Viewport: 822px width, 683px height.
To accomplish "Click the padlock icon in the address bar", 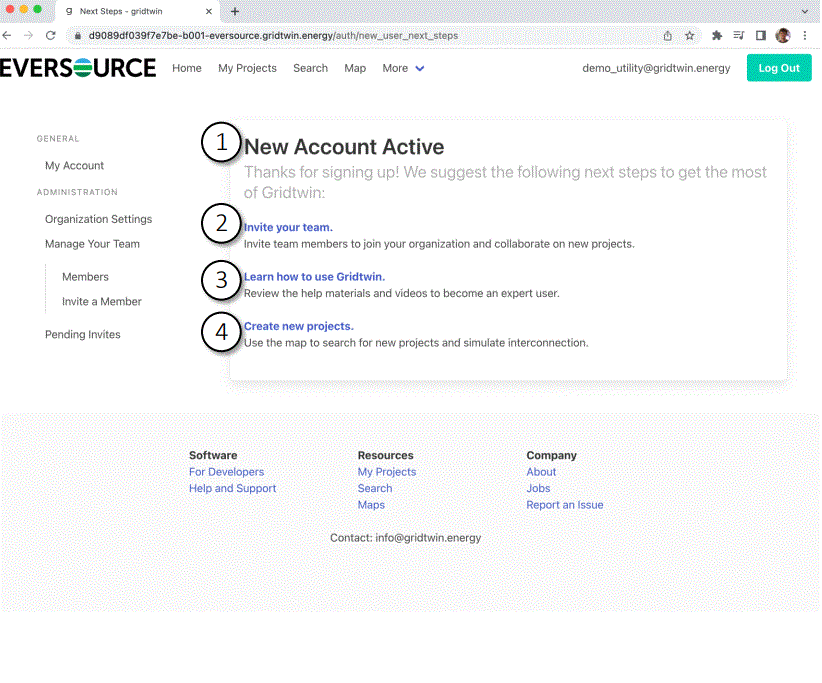I will pyautogui.click(x=77, y=33).
